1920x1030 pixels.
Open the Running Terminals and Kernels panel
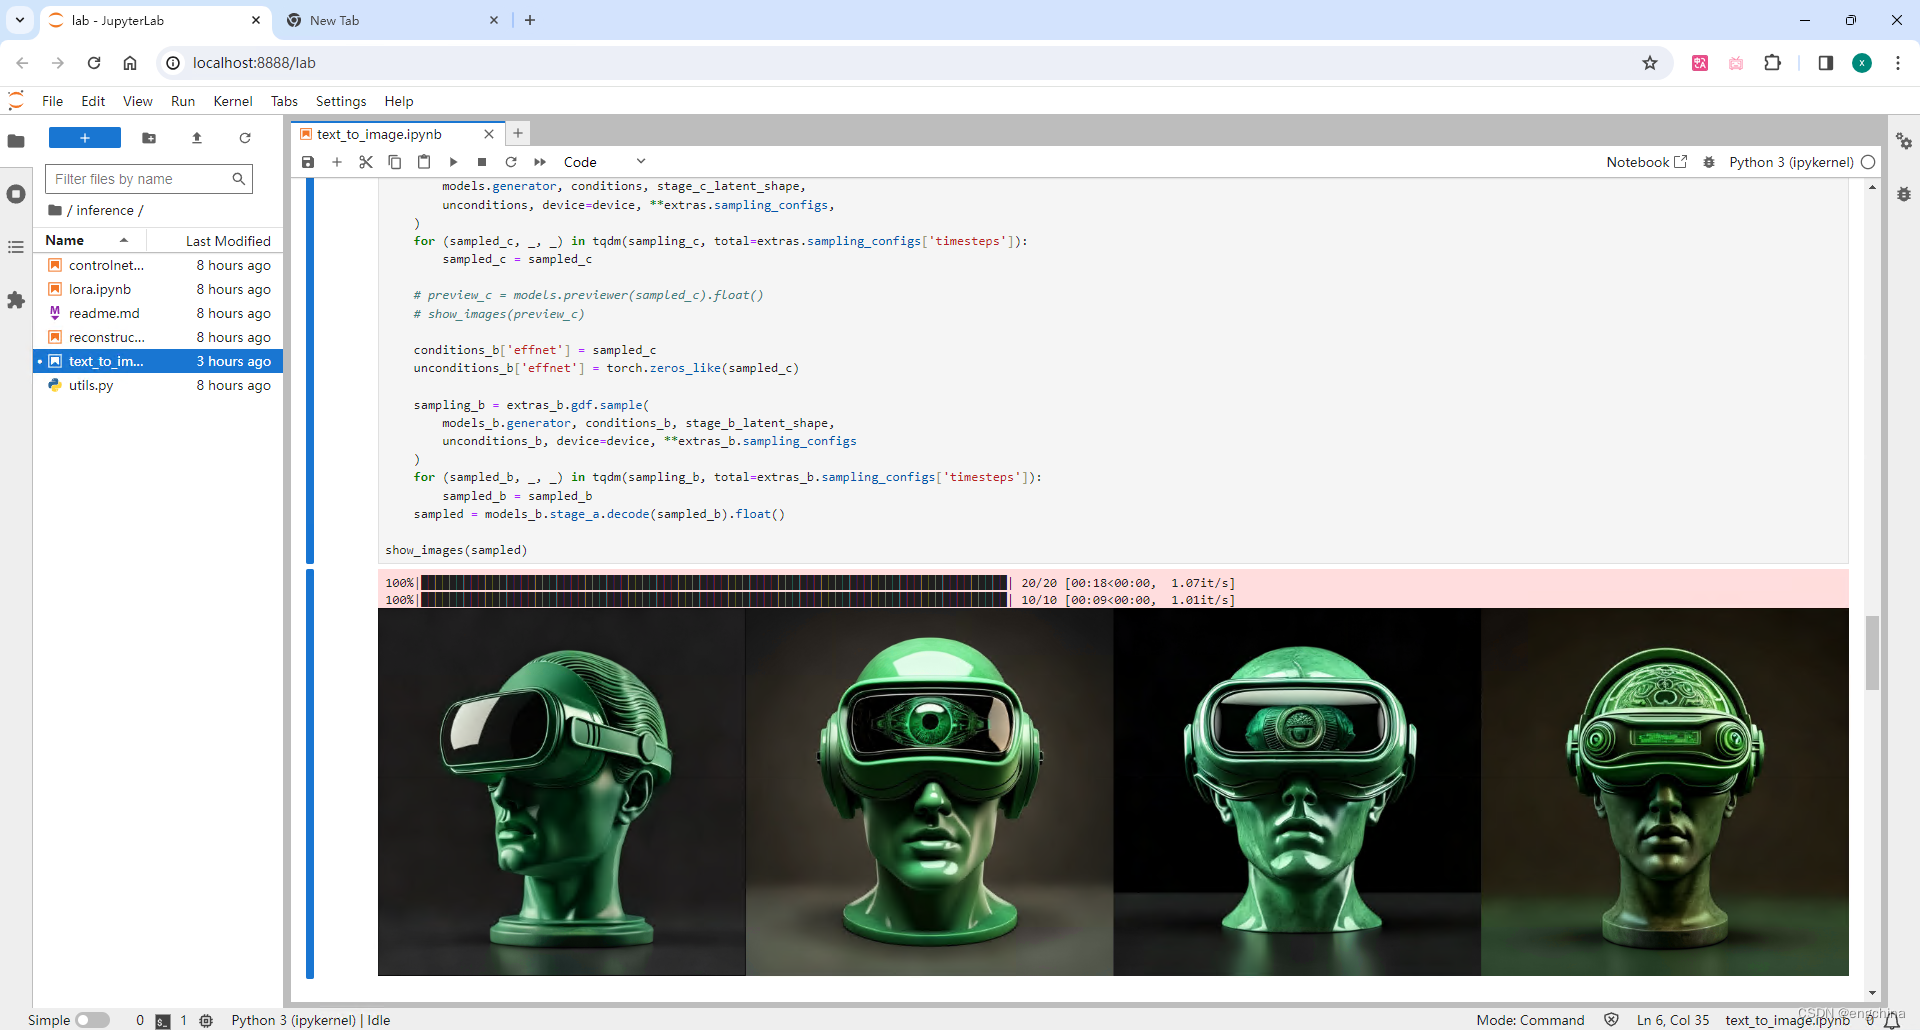point(16,194)
